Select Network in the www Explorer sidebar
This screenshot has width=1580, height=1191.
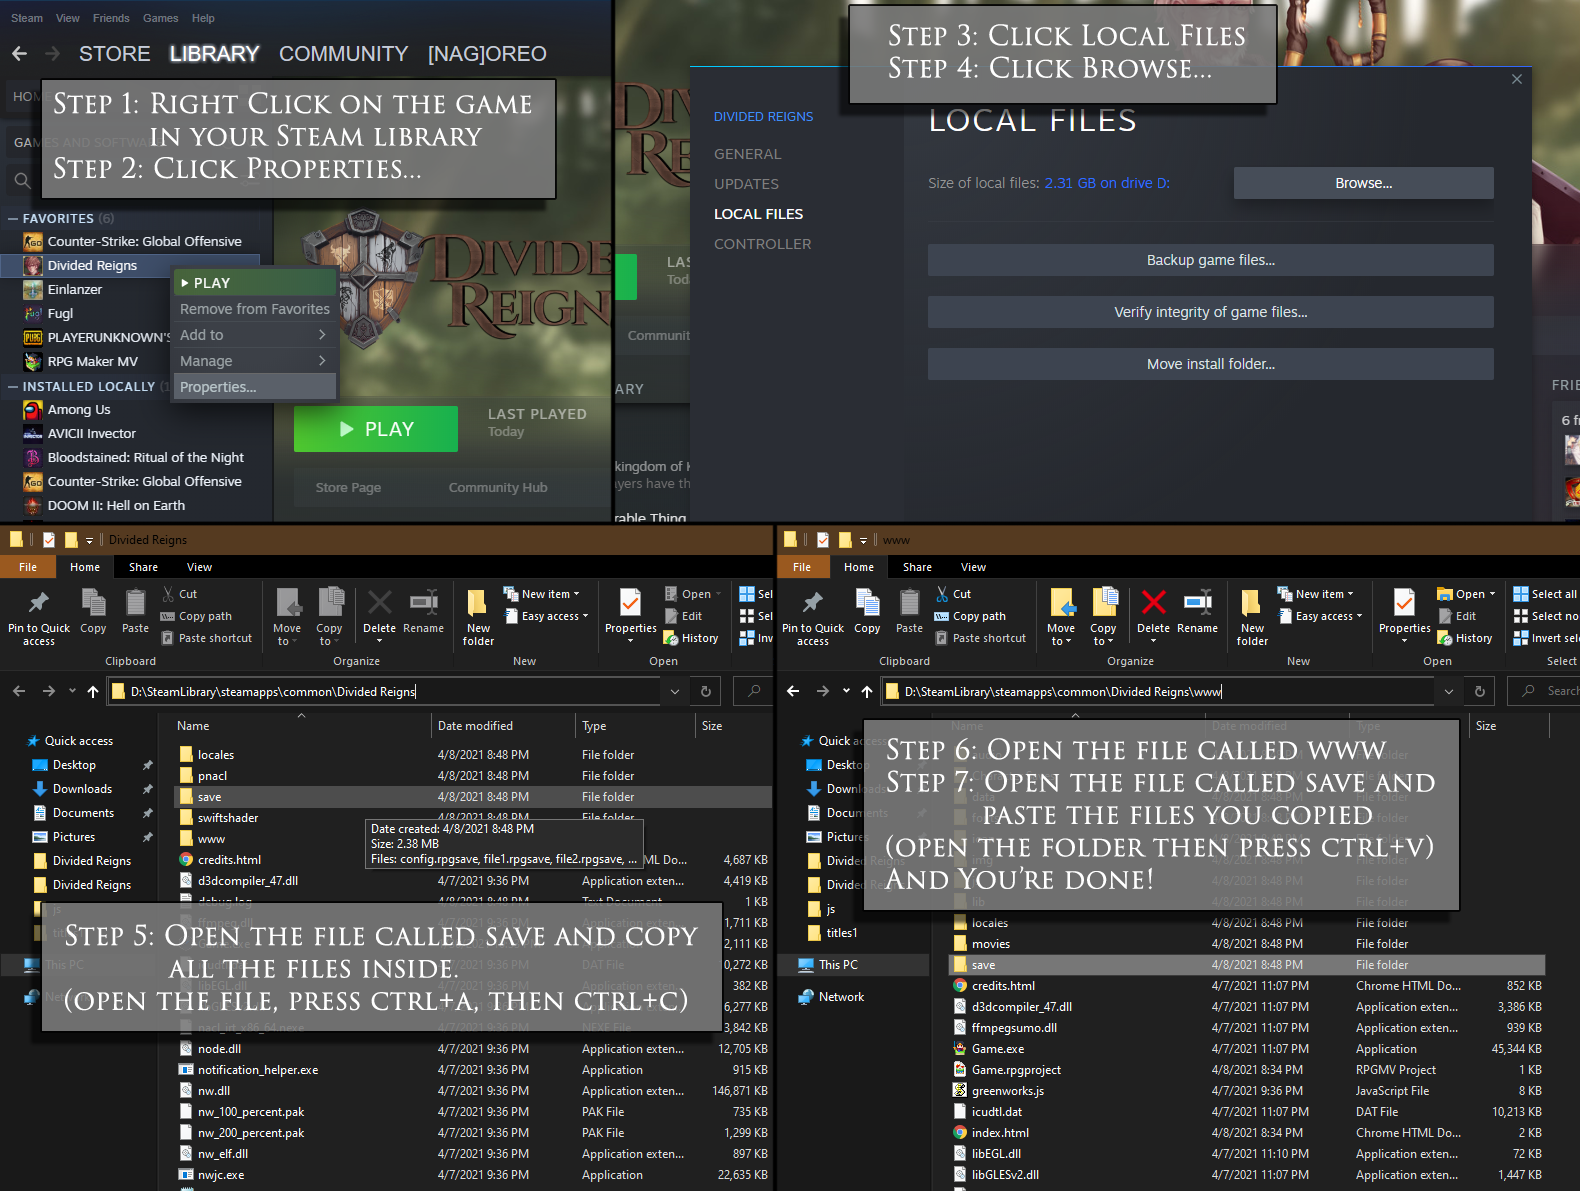click(841, 997)
